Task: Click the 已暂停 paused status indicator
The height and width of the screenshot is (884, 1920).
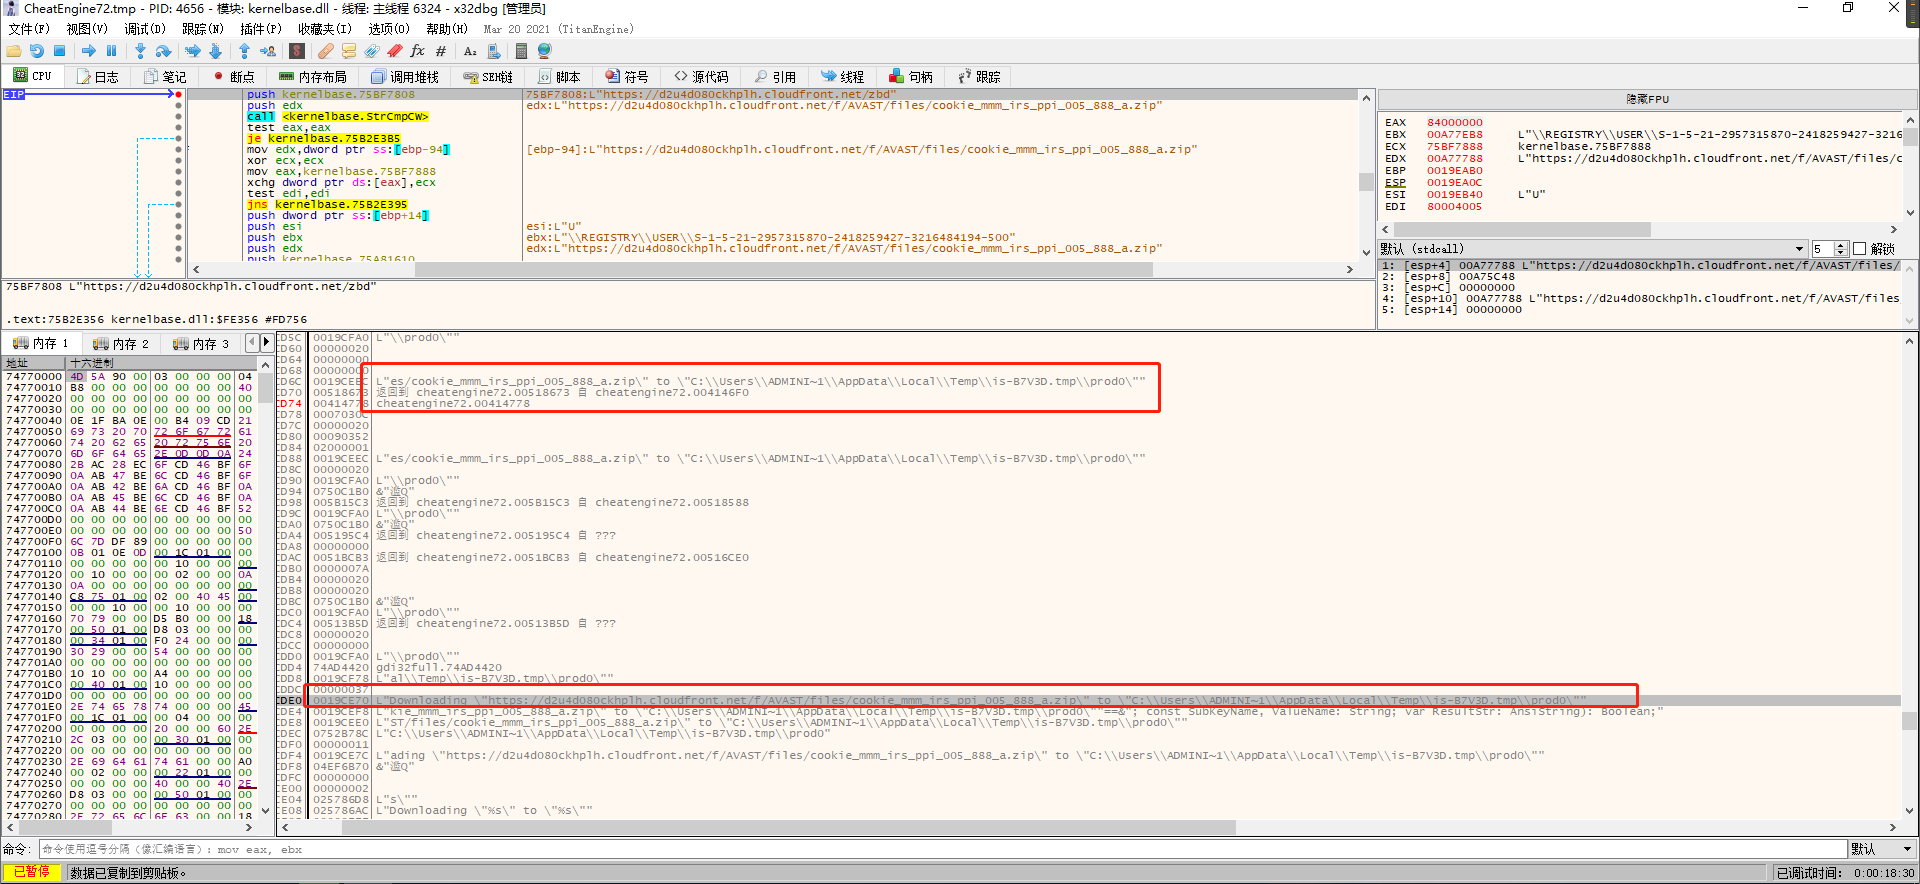Action: pyautogui.click(x=32, y=873)
